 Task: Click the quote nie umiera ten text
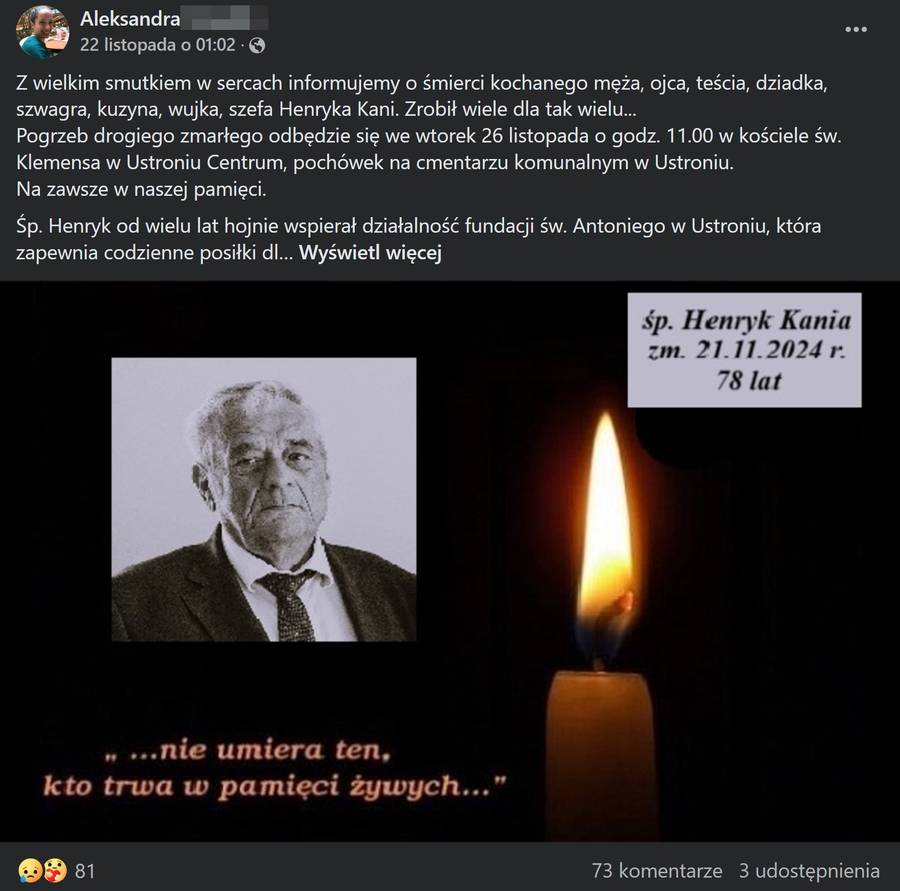(x=248, y=750)
